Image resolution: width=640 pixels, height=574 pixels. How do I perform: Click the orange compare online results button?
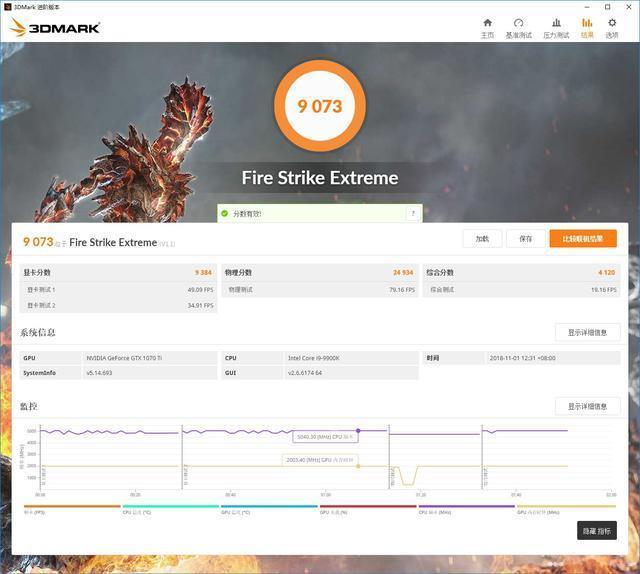(x=583, y=238)
